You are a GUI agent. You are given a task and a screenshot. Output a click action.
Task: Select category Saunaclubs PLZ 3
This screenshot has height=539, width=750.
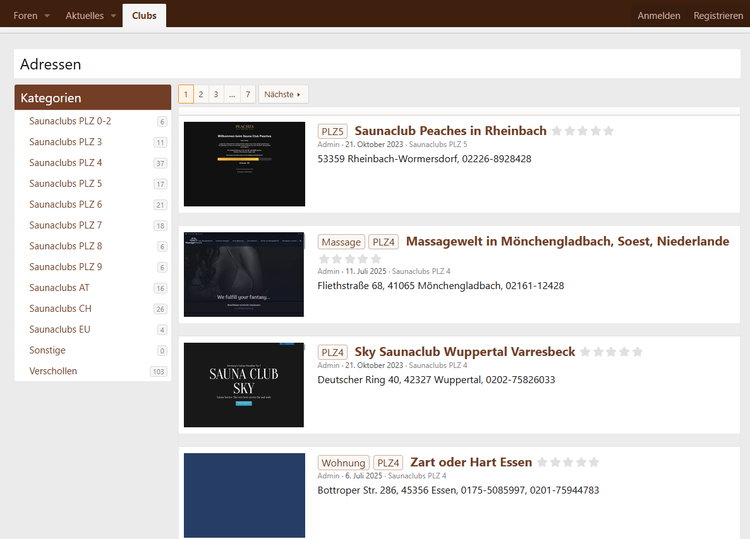[x=66, y=142]
